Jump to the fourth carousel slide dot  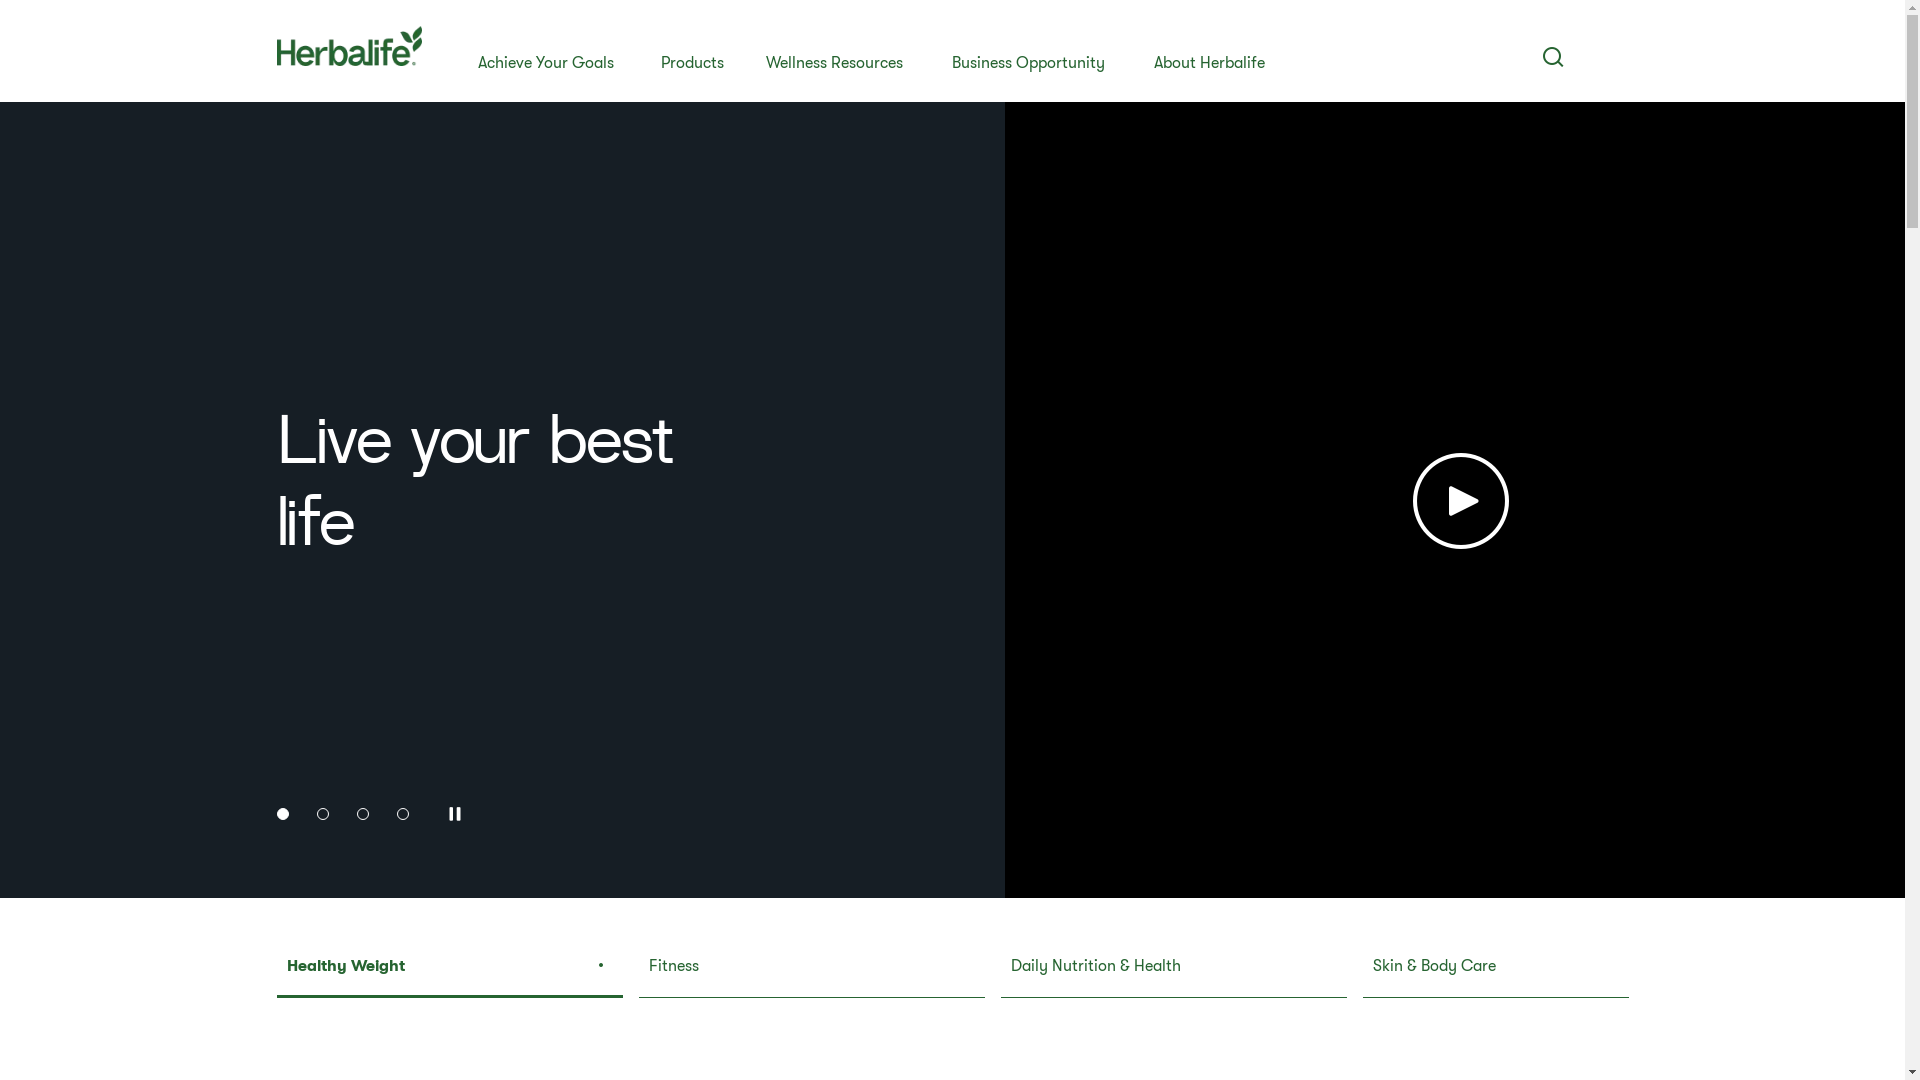coord(403,814)
